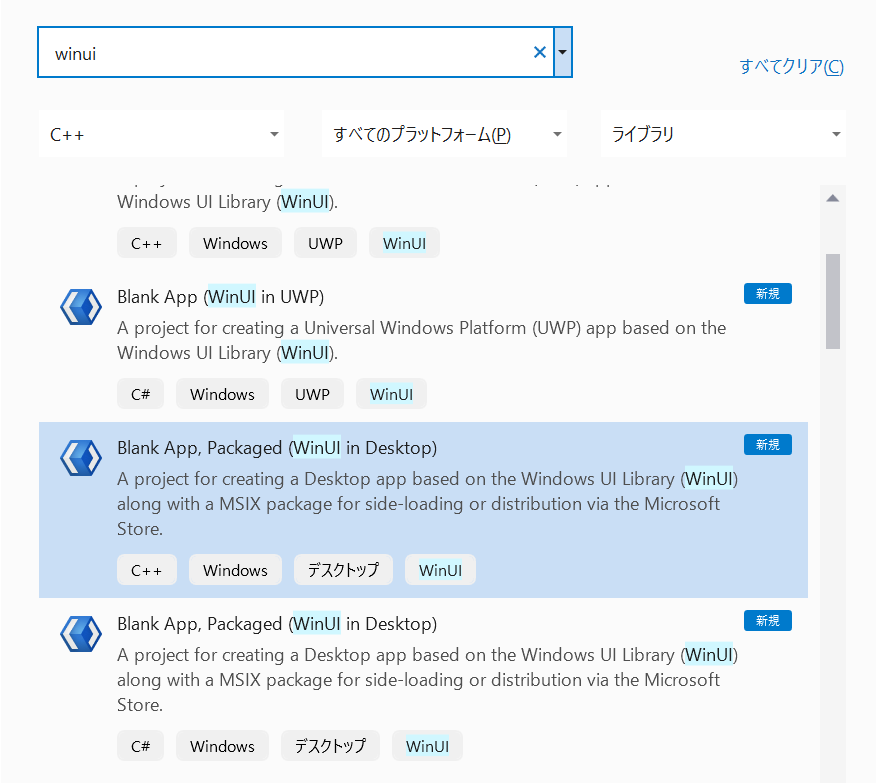This screenshot has height=783, width=876.
Task: Open the ライブラリ project type dropdown
Action: [x=723, y=134]
